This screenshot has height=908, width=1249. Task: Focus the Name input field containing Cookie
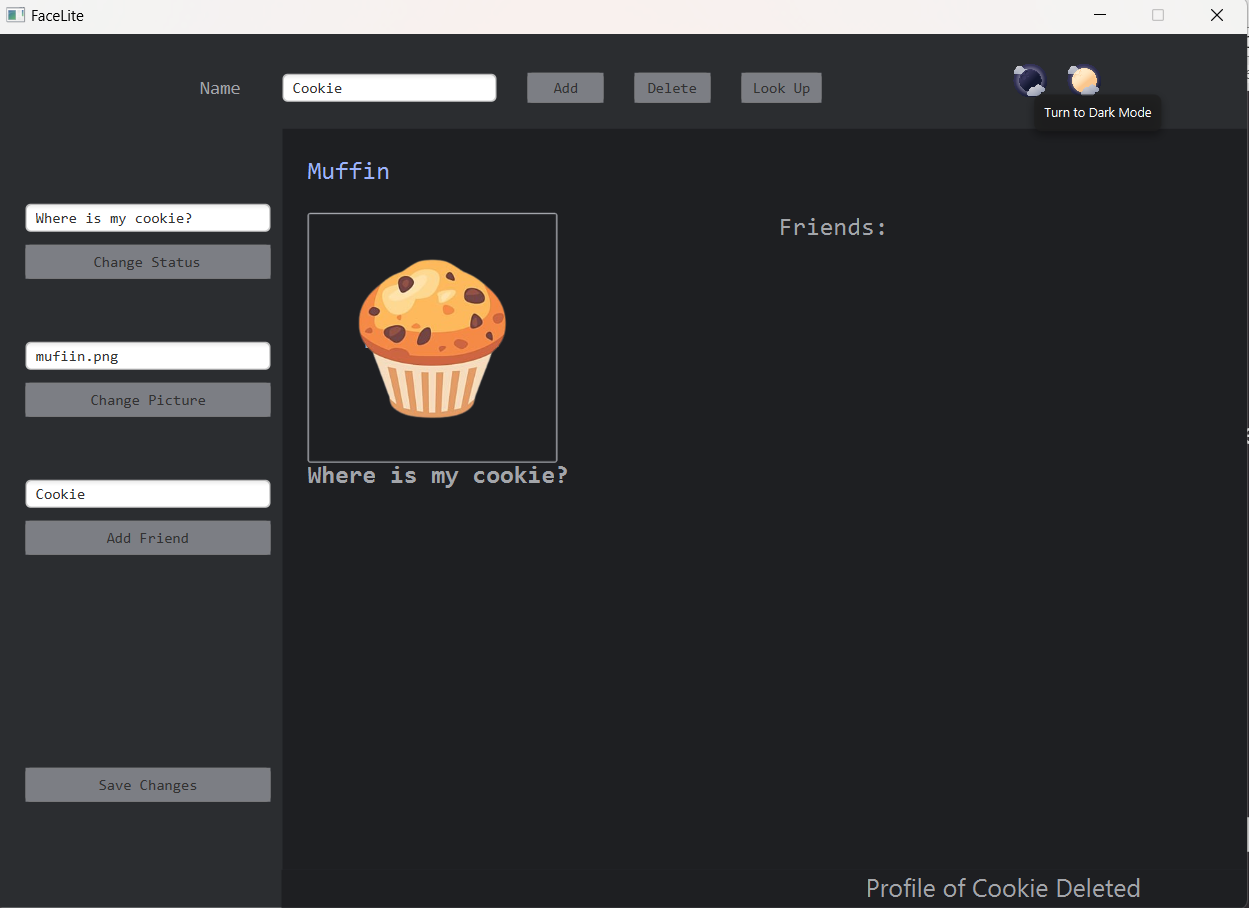[389, 88]
